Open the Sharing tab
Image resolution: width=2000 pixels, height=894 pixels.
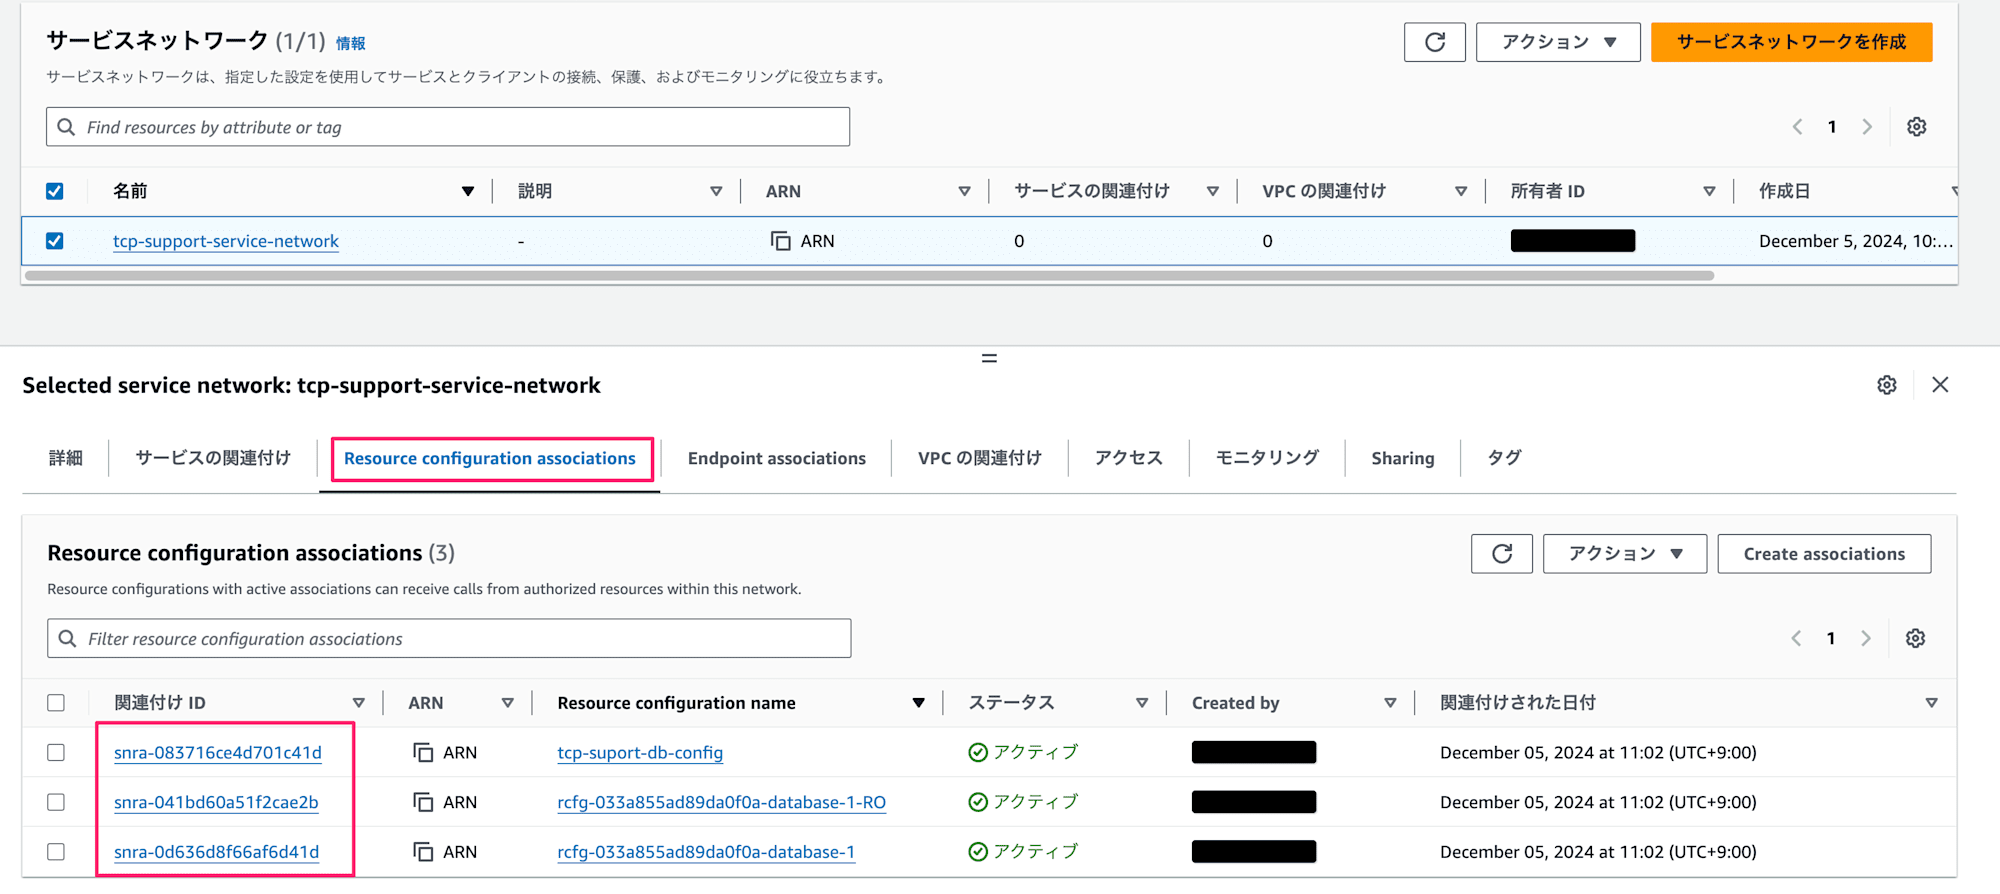coord(1402,458)
